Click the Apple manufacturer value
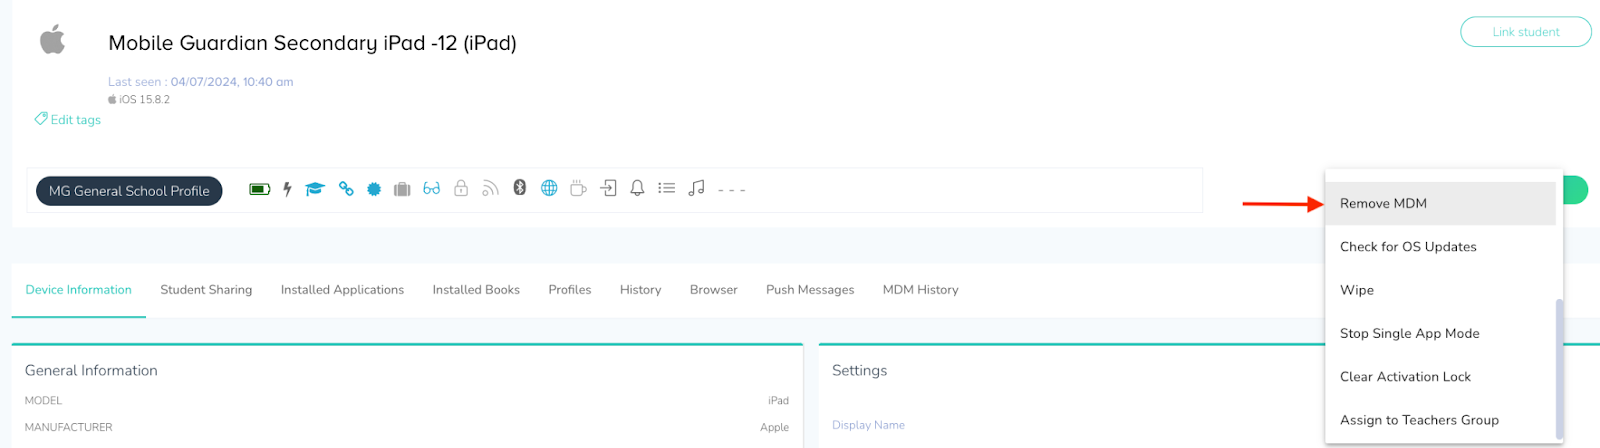 pyautogui.click(x=774, y=427)
